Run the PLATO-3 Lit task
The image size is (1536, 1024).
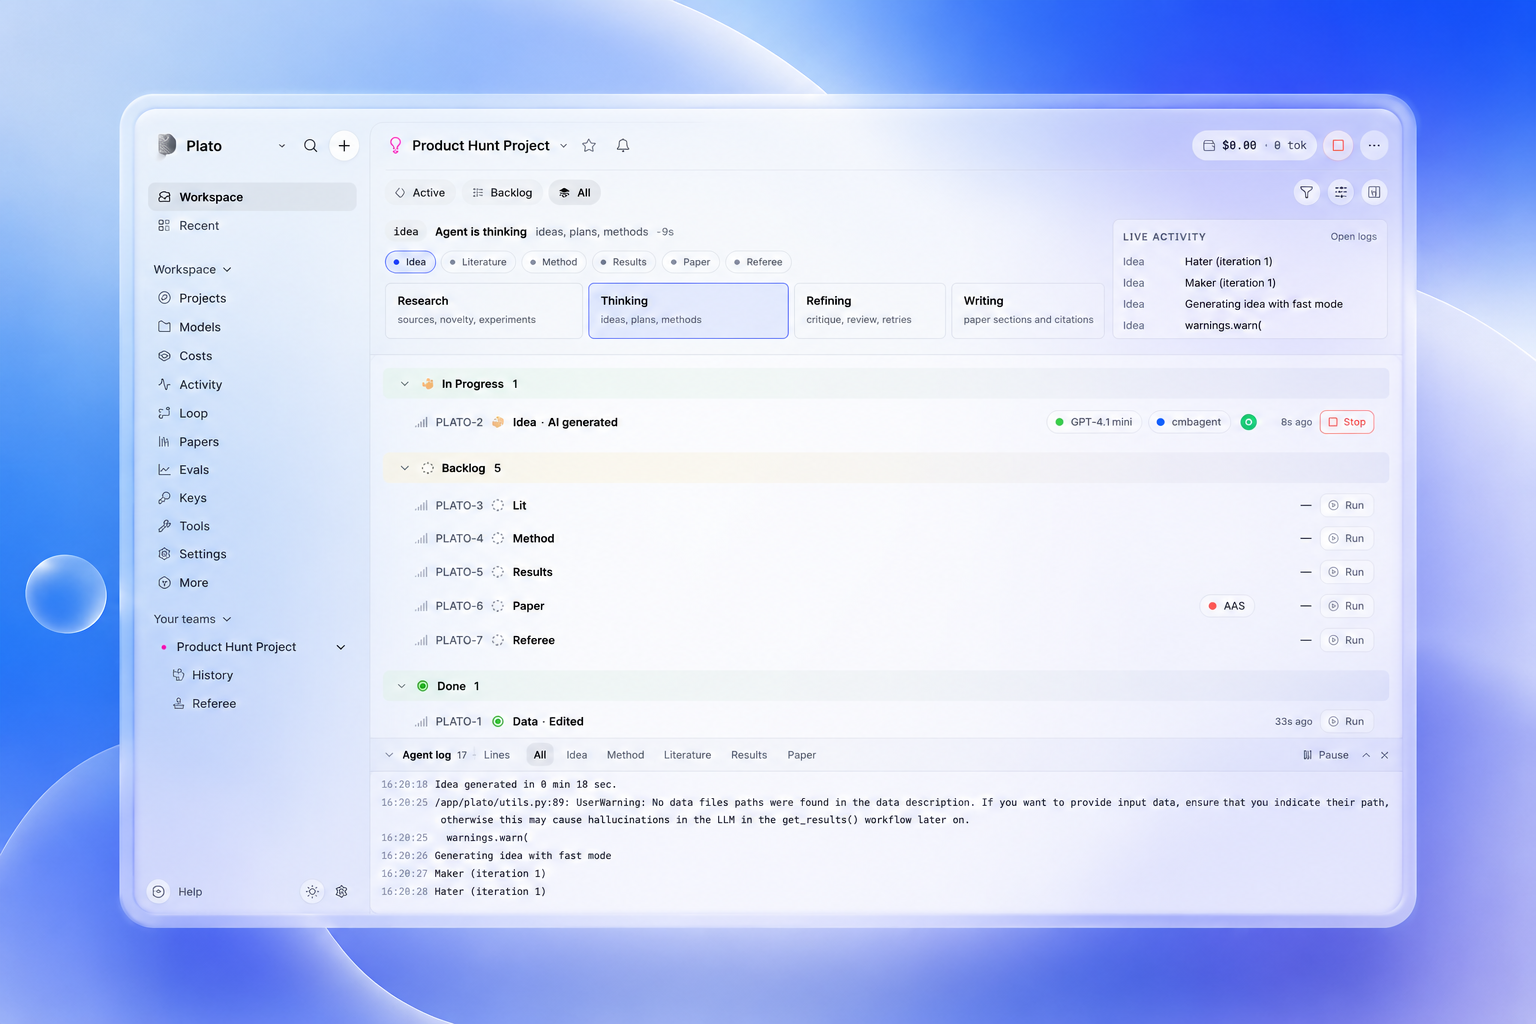click(x=1347, y=506)
